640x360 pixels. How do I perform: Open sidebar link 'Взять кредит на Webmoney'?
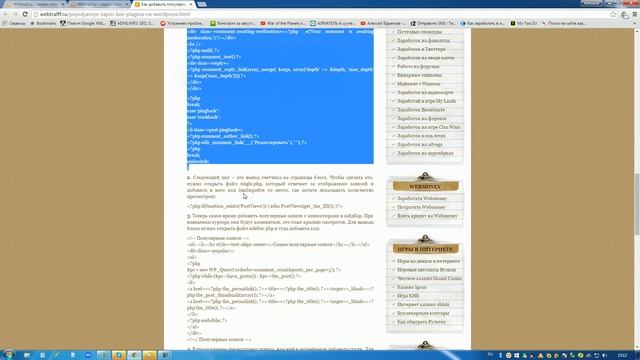point(427,216)
